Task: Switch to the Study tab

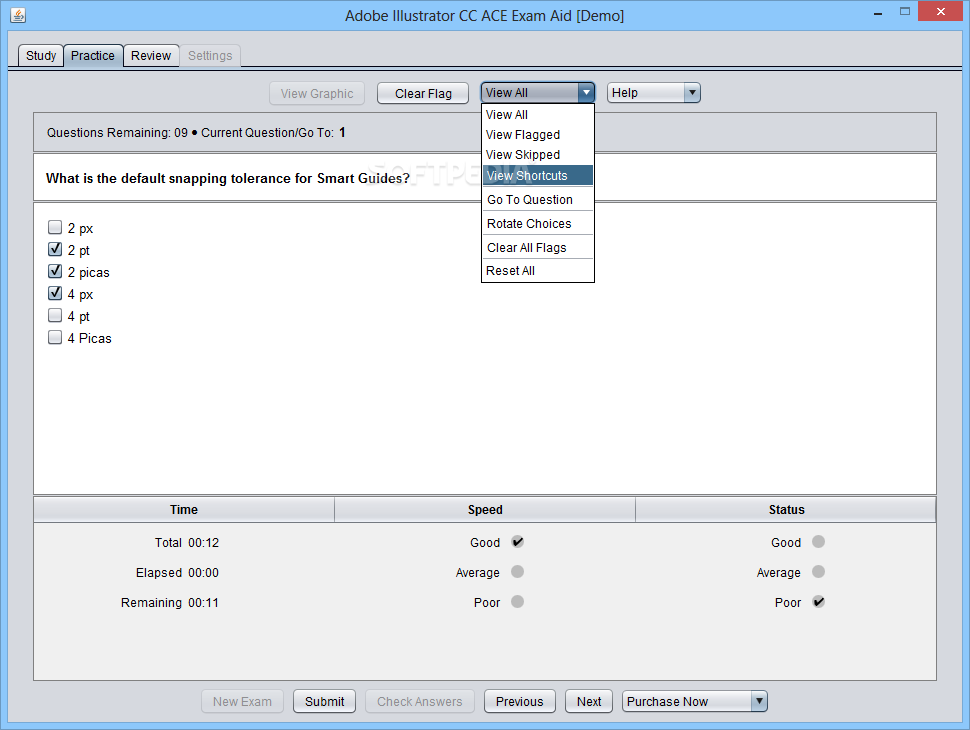Action: click(x=41, y=56)
